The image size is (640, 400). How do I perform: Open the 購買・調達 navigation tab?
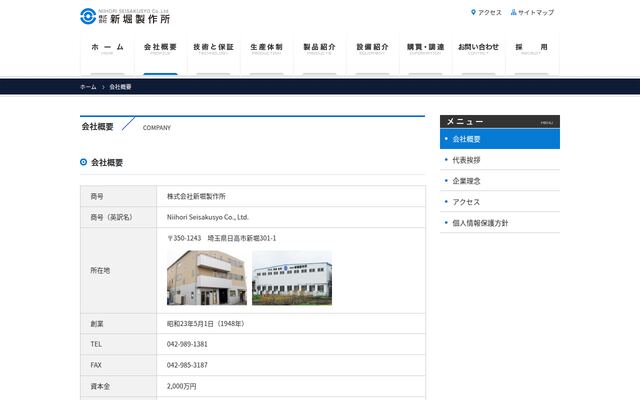pos(426,54)
